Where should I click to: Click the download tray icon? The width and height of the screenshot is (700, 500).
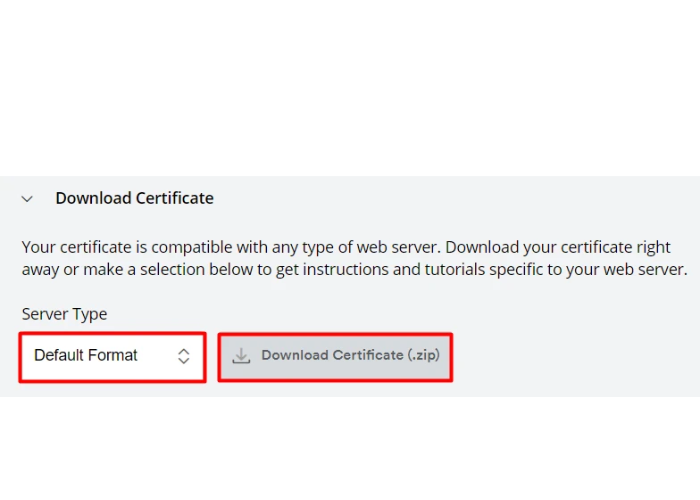241,356
